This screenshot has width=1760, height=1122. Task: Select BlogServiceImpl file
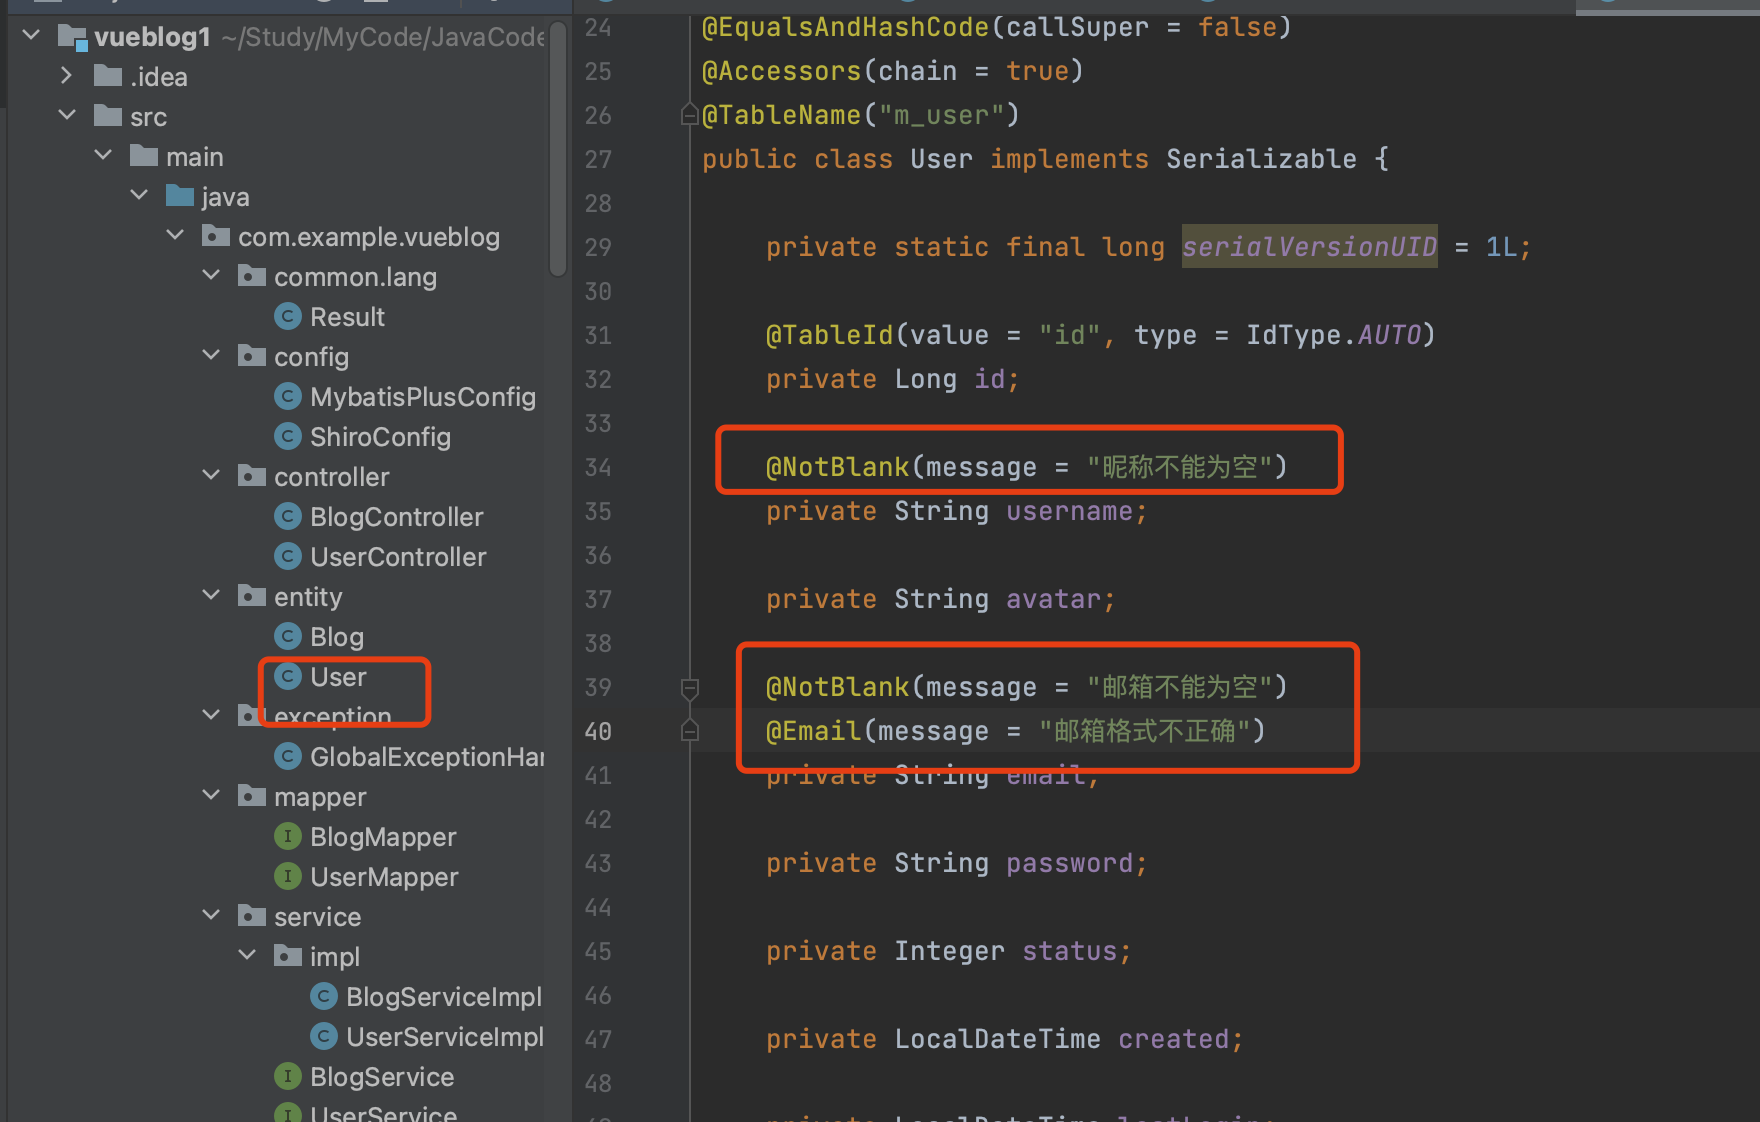point(443,997)
